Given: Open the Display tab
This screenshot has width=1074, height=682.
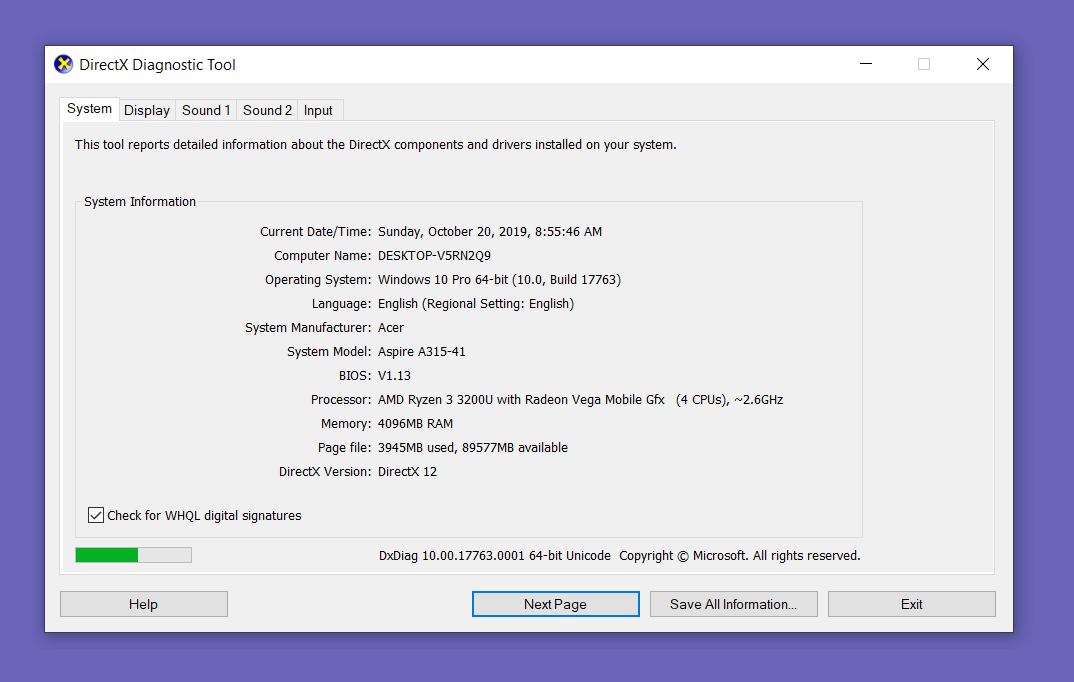Looking at the screenshot, I should [147, 110].
